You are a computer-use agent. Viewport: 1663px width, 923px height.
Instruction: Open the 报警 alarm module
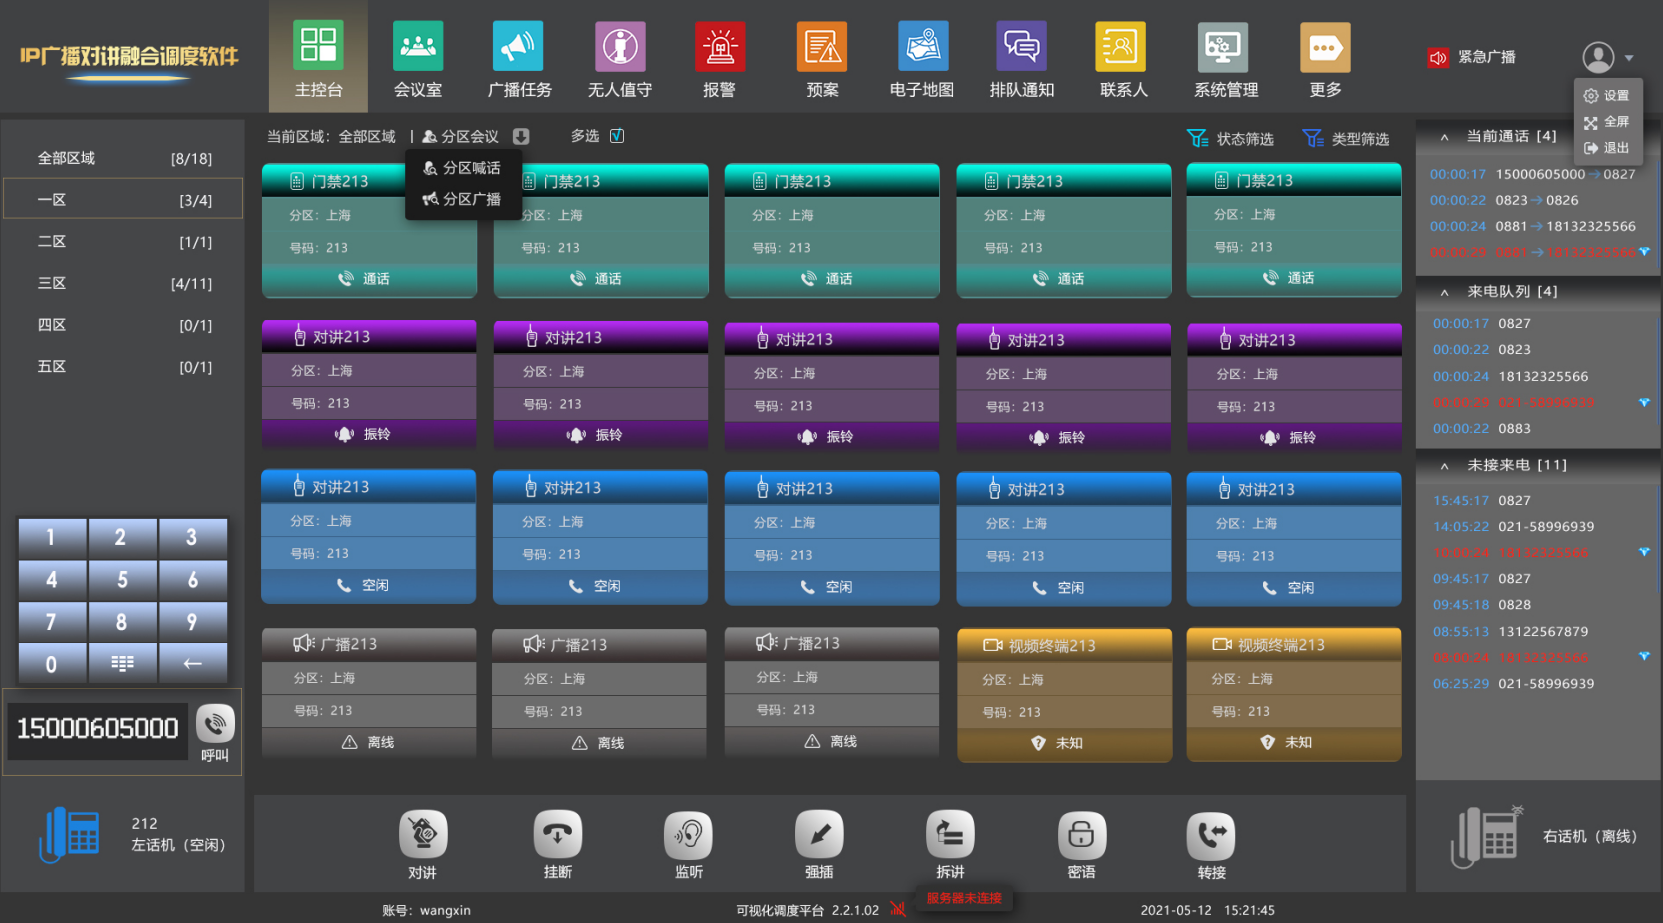click(720, 47)
